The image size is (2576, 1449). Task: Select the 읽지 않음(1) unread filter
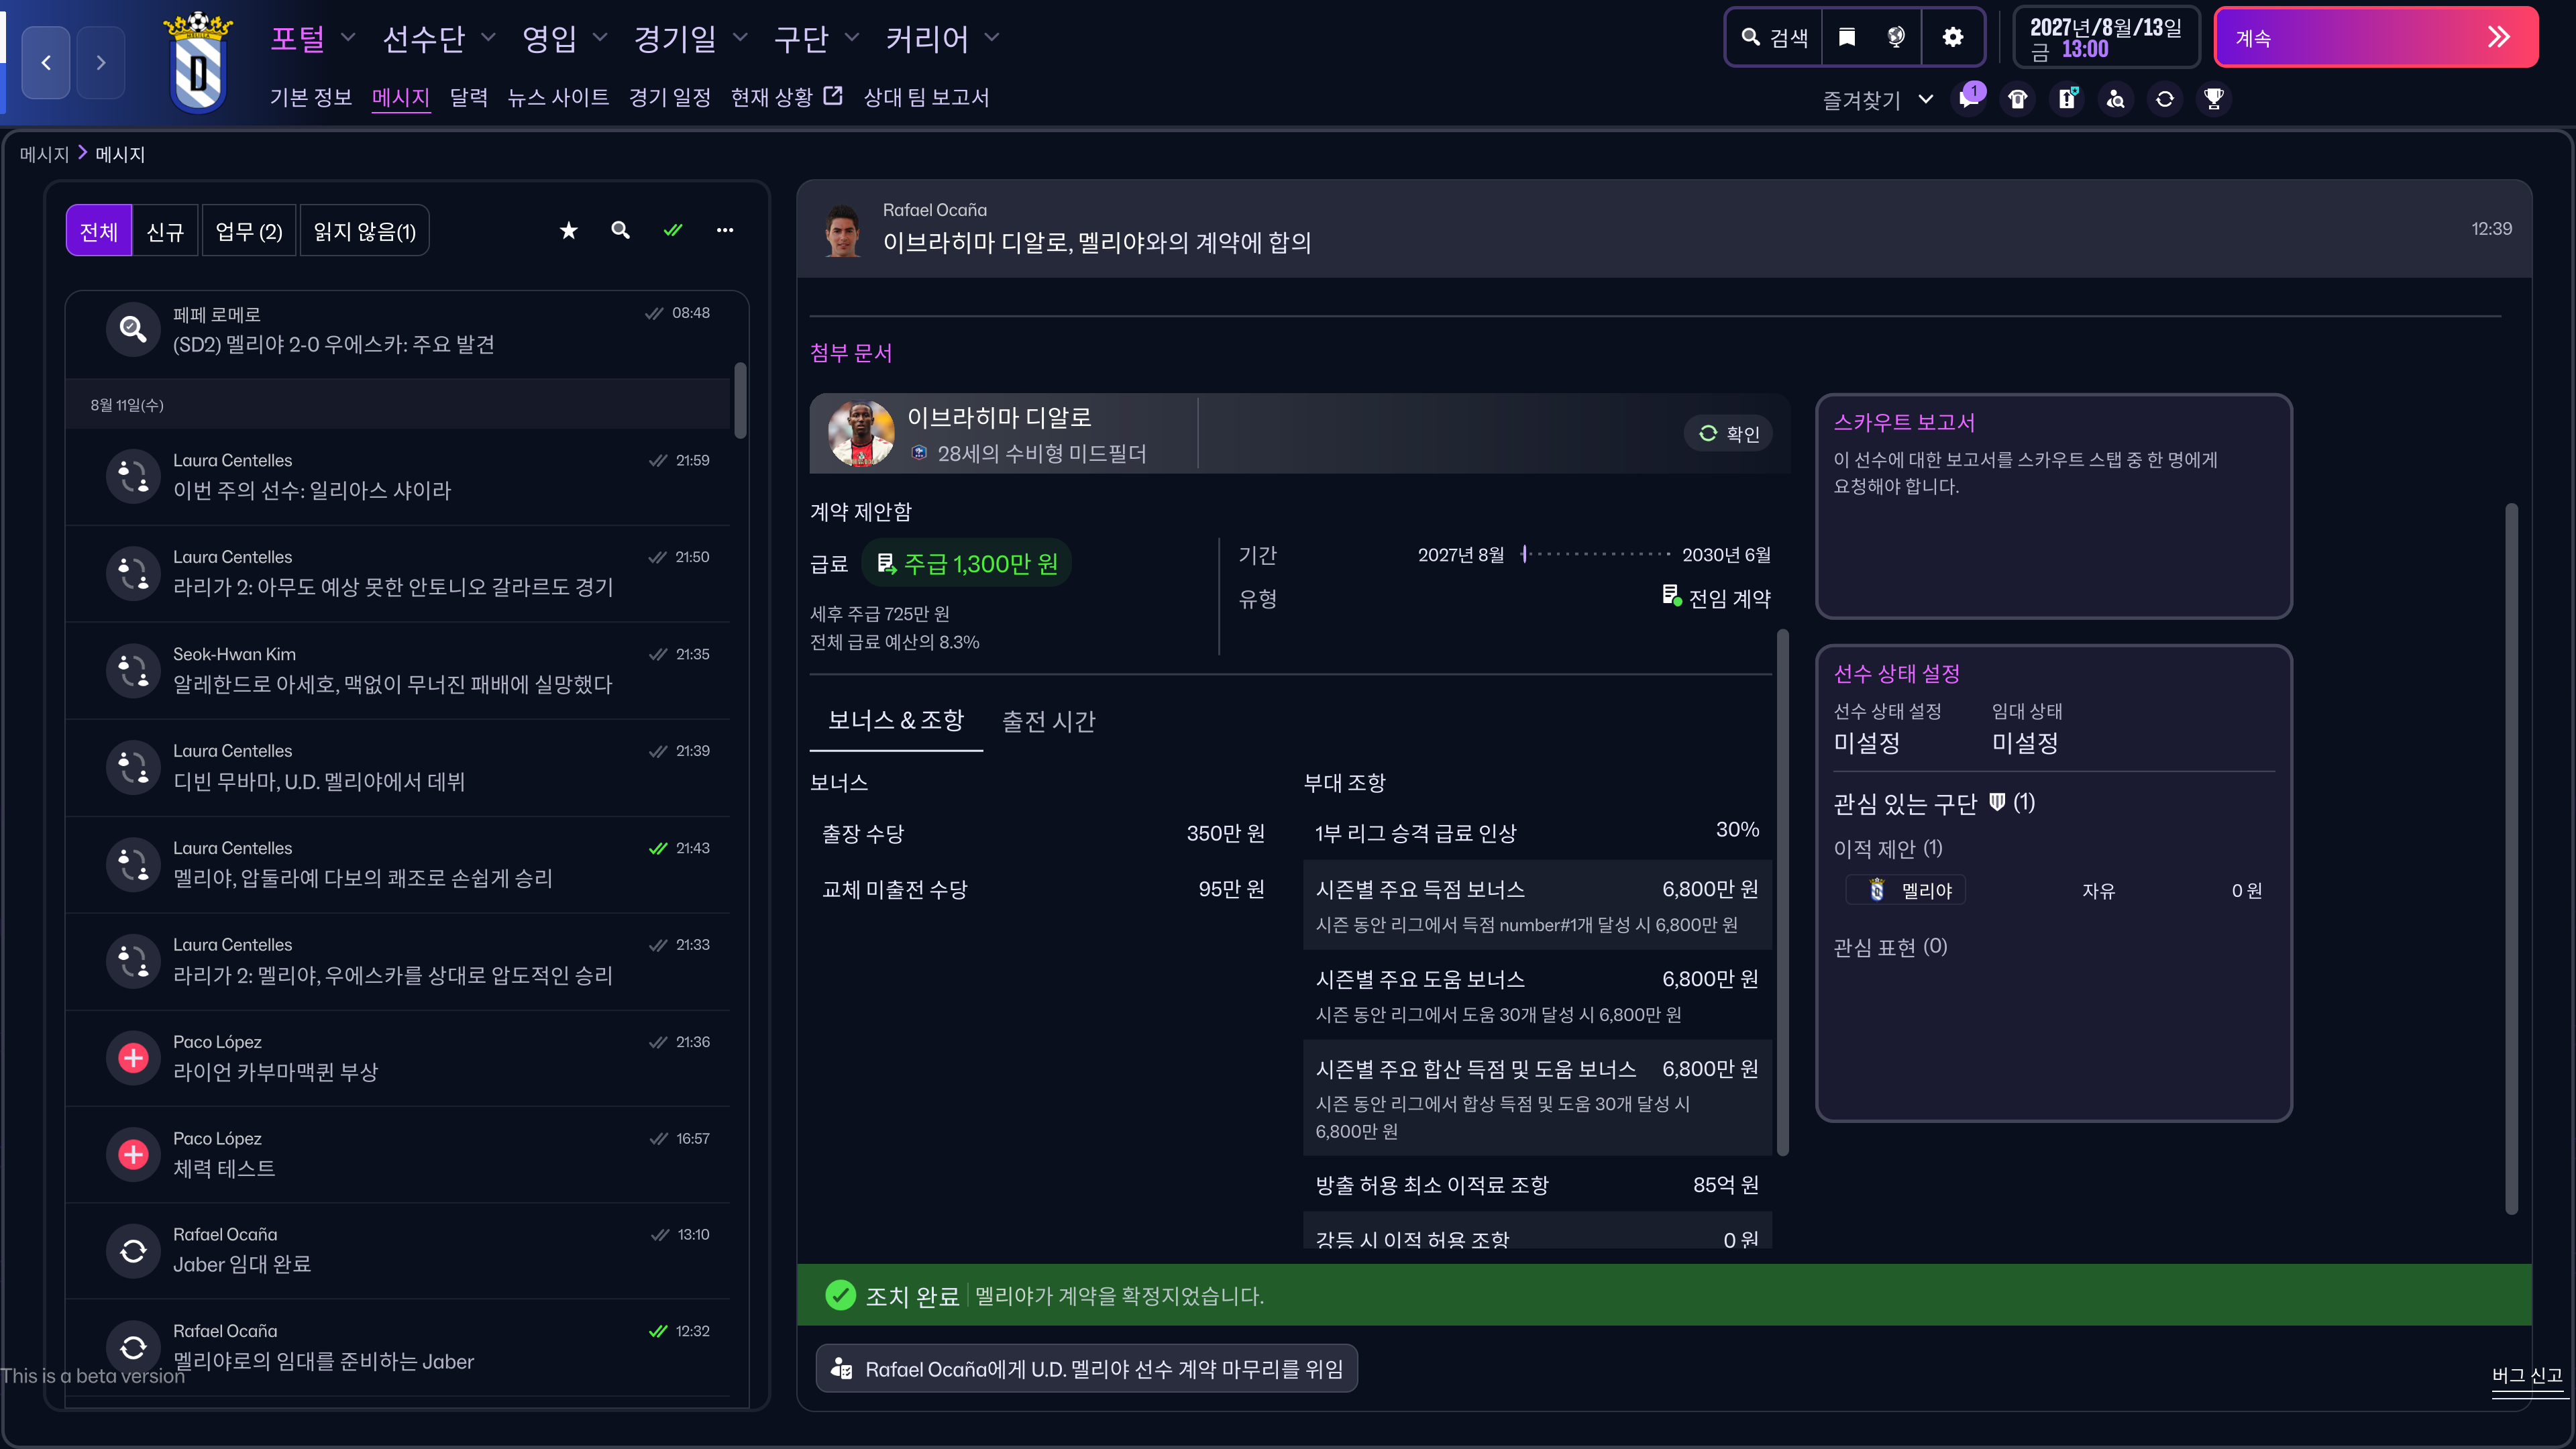tap(364, 232)
